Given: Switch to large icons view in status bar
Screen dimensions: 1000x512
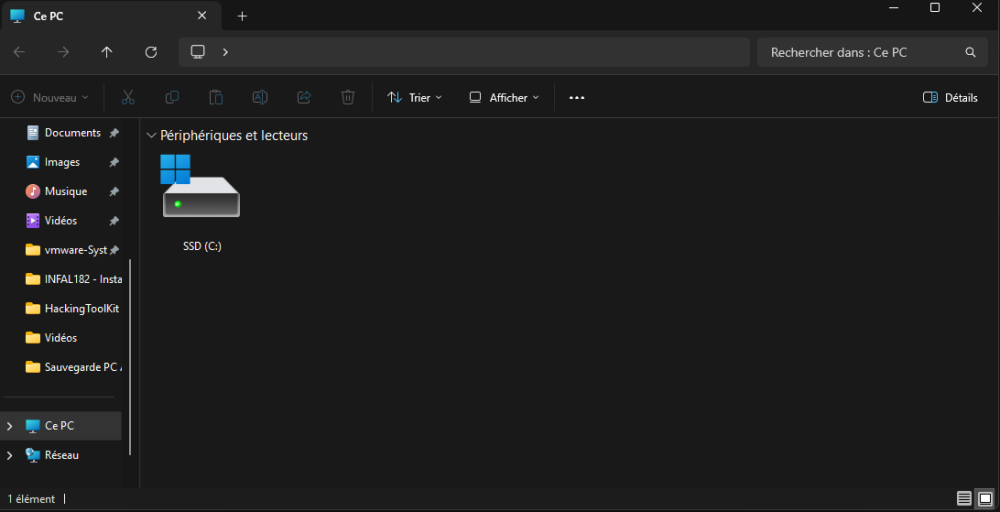Looking at the screenshot, I should [985, 498].
